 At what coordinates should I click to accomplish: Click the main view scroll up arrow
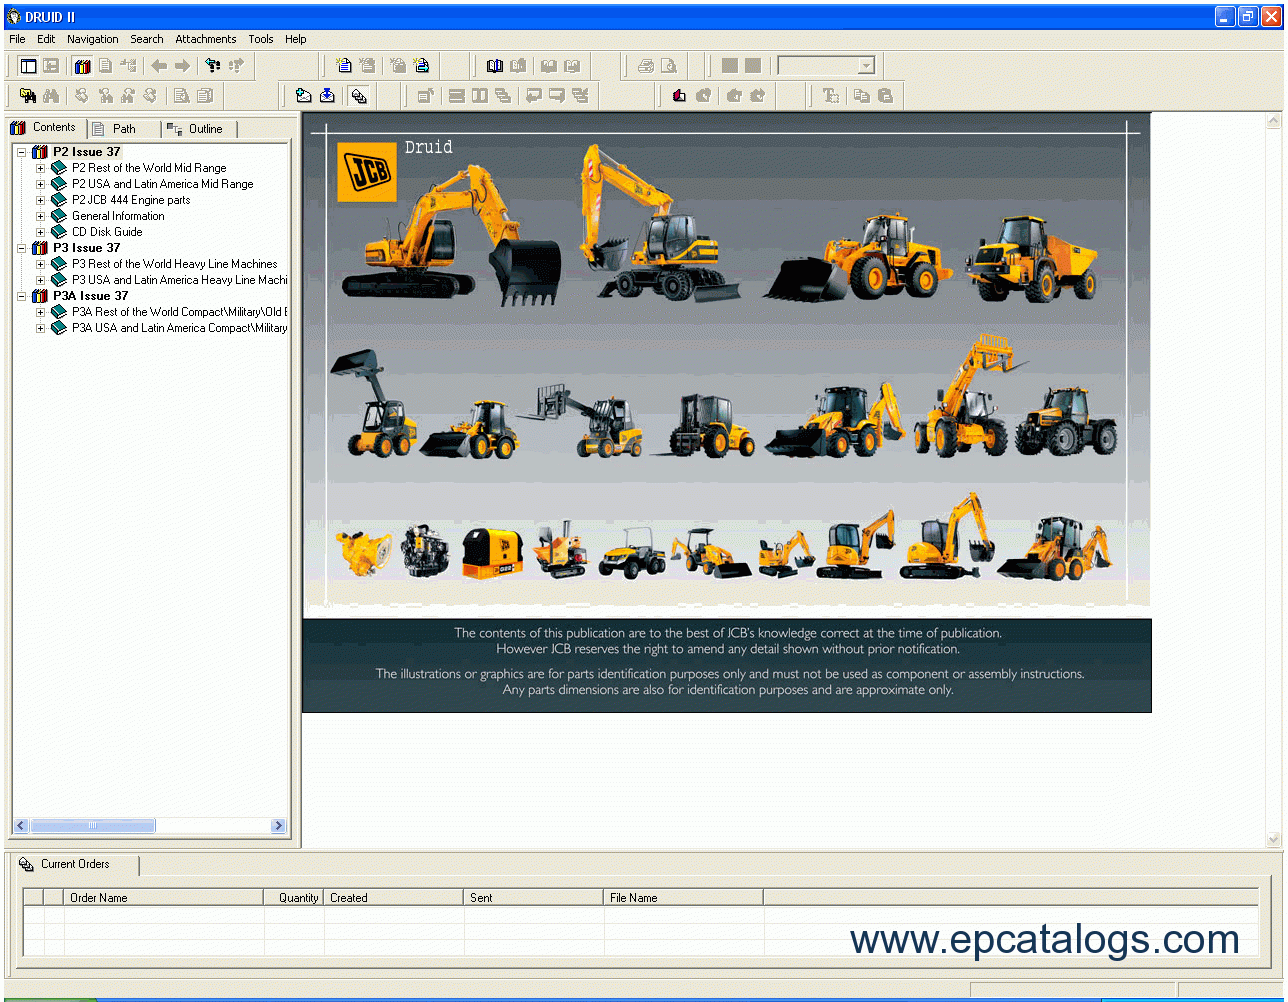1274,122
